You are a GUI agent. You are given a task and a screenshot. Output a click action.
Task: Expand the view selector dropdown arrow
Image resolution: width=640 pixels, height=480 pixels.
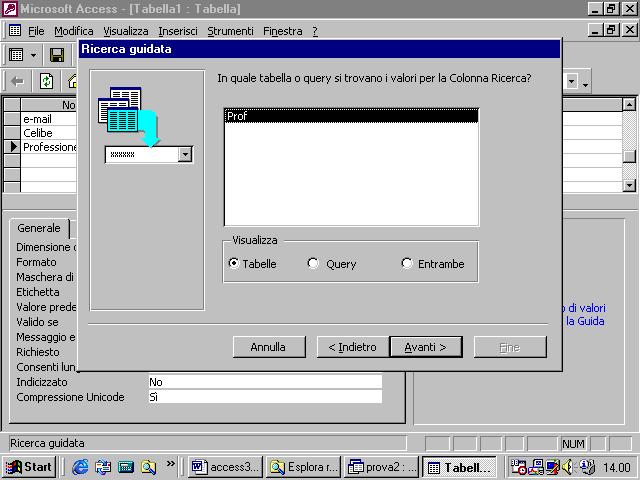(33, 55)
